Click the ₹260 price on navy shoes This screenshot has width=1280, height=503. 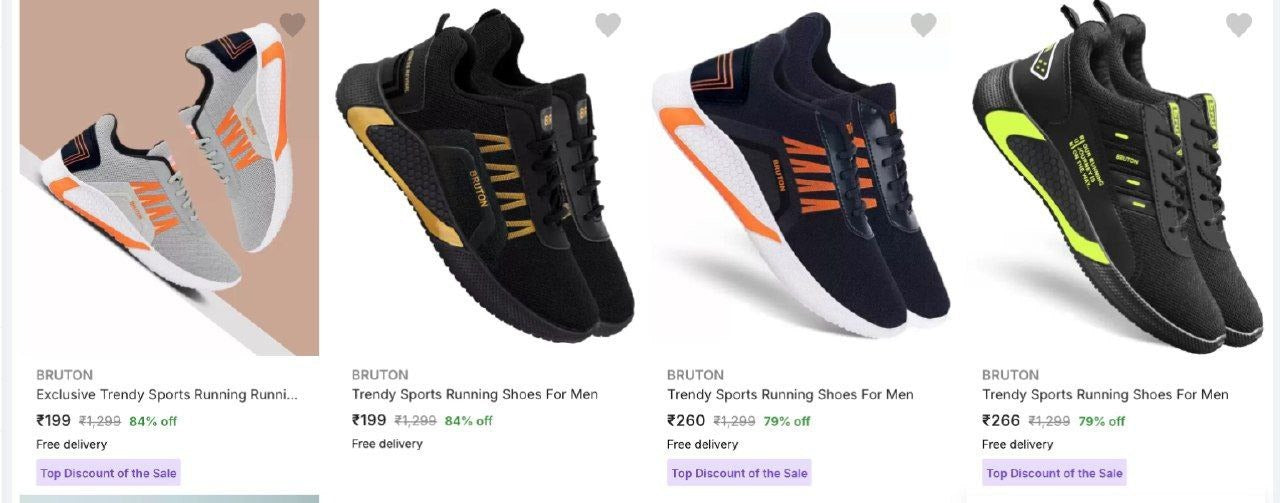click(686, 421)
